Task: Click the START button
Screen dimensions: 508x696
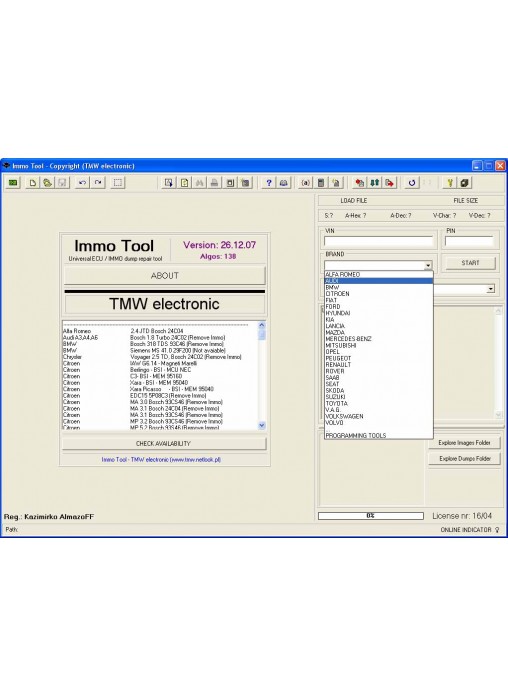Action: (x=470, y=263)
